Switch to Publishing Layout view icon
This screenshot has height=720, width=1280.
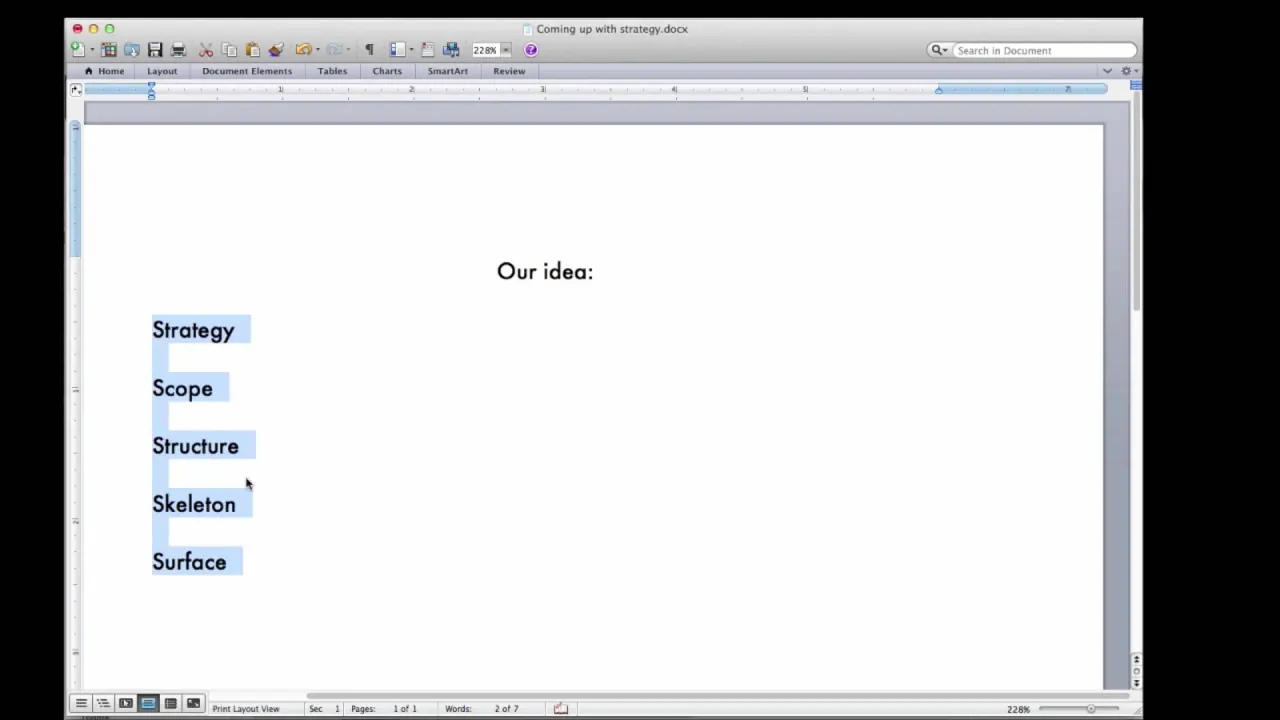point(125,704)
